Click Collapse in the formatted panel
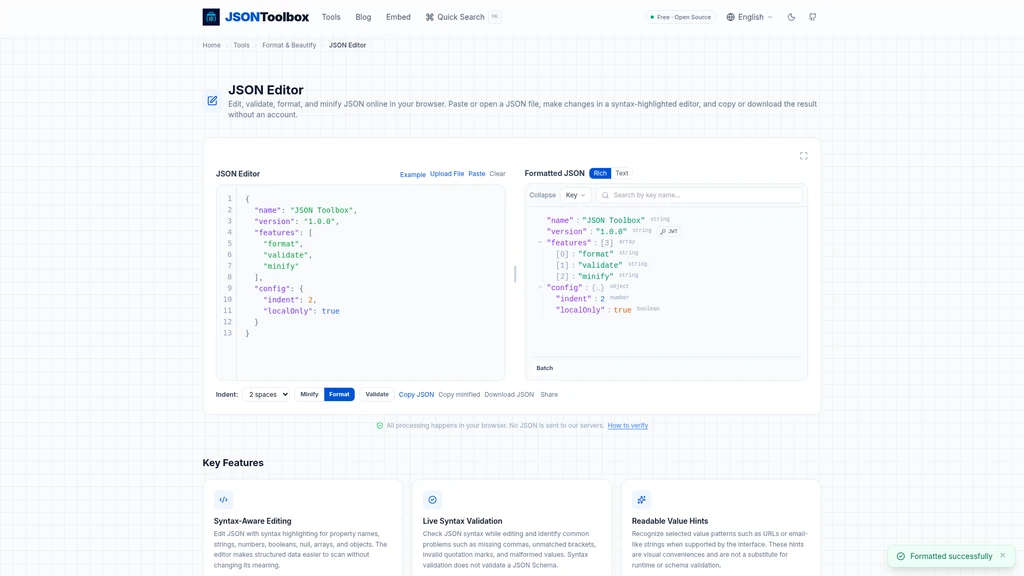Image resolution: width=1024 pixels, height=576 pixels. (x=543, y=195)
